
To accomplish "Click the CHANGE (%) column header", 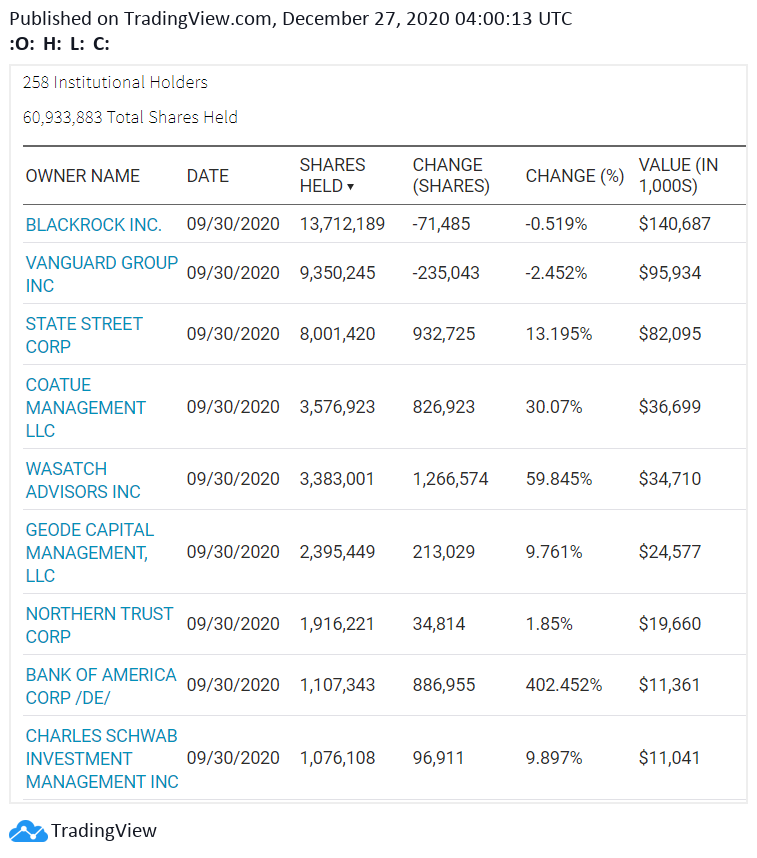I will tap(575, 176).
